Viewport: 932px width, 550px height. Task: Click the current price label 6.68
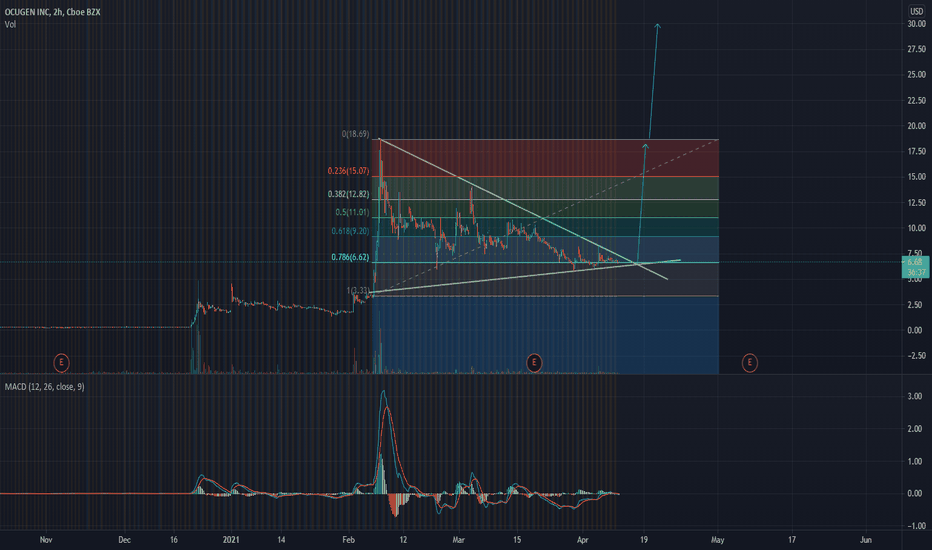[915, 262]
